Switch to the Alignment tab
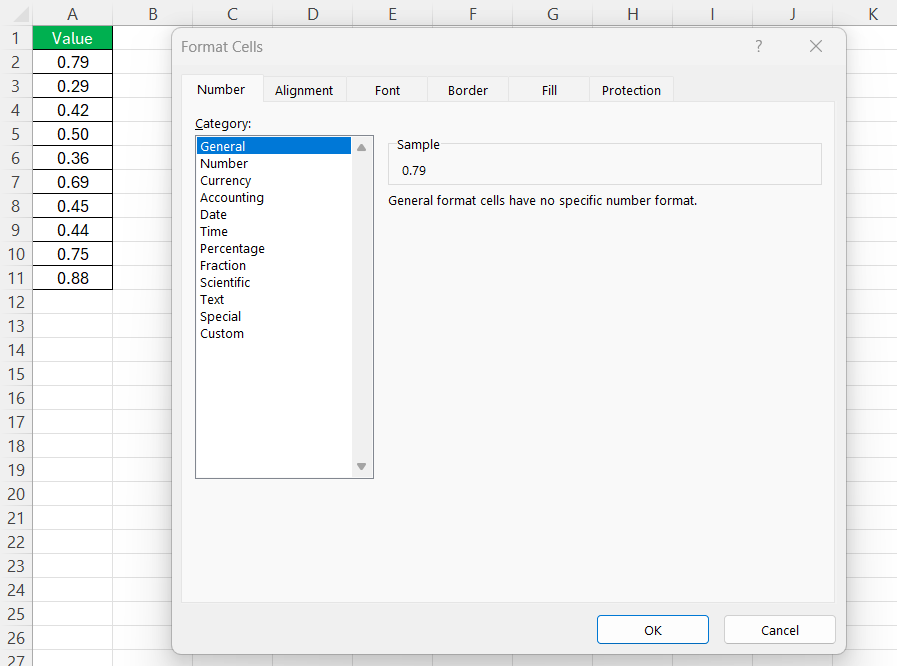 point(304,90)
